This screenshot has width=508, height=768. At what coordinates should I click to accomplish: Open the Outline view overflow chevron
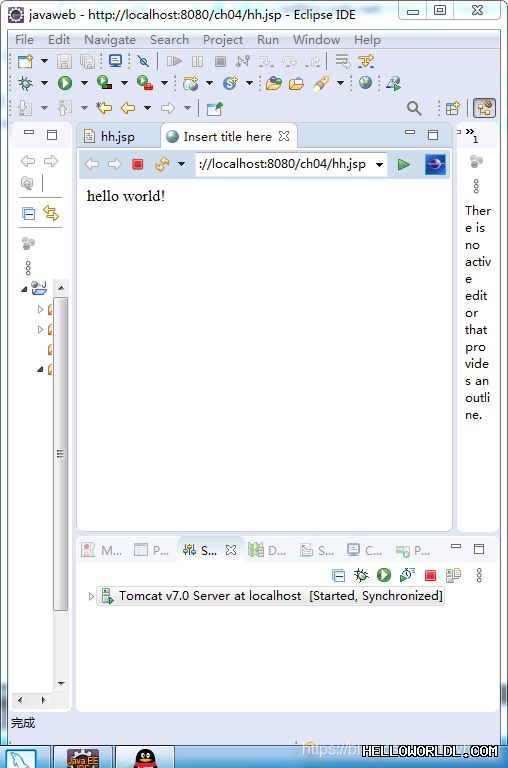coord(471,134)
